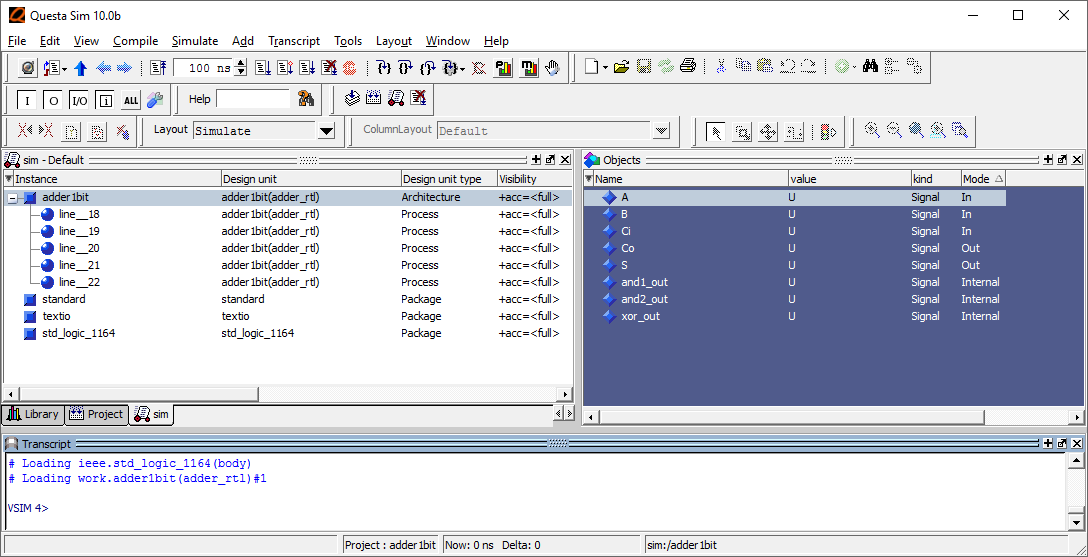
Task: Click the wrench filter settings icon
Action: [154, 99]
